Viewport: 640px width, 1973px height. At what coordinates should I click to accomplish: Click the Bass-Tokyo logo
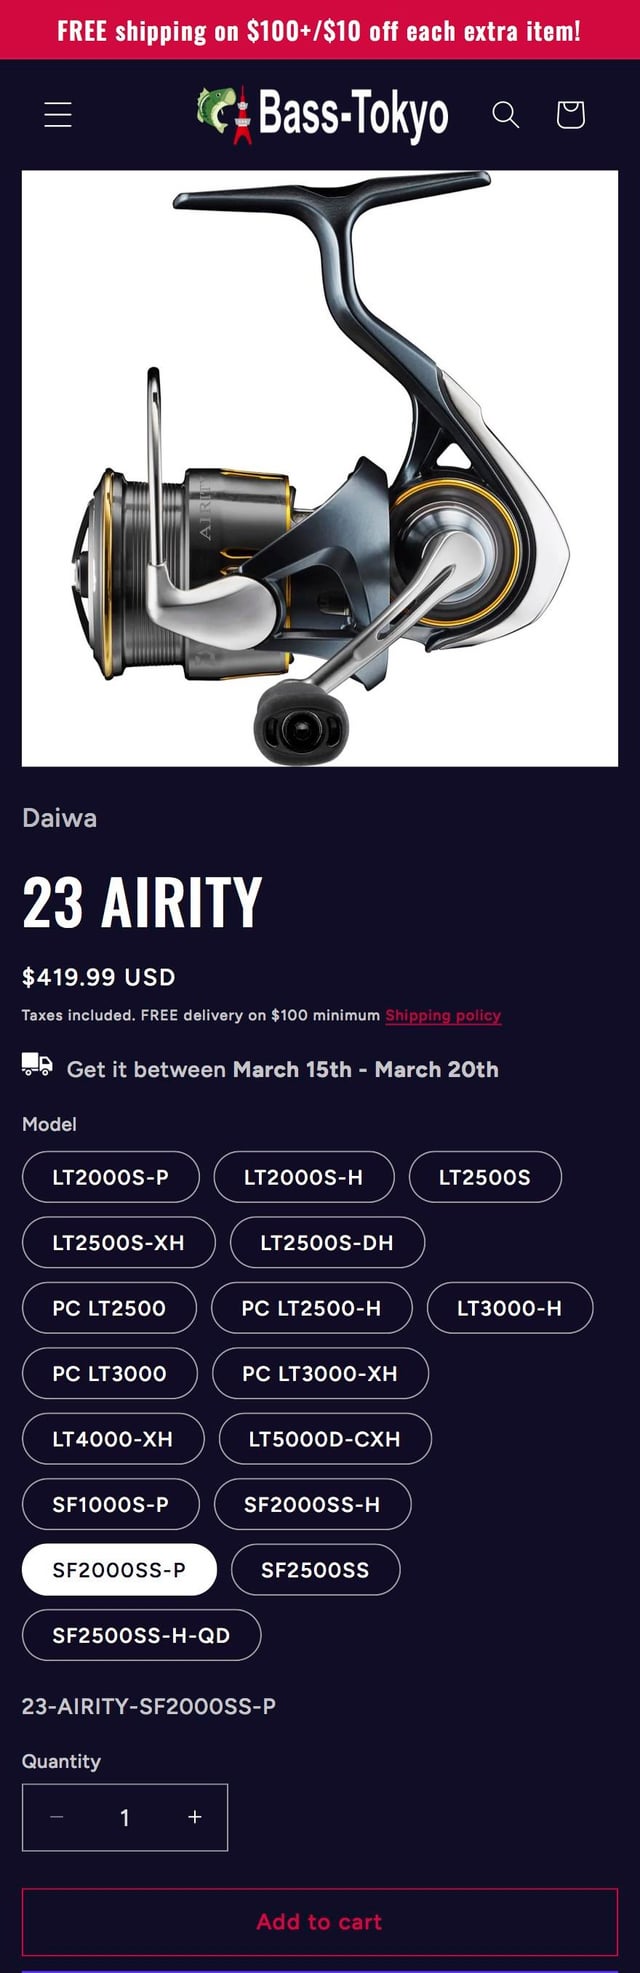point(322,114)
